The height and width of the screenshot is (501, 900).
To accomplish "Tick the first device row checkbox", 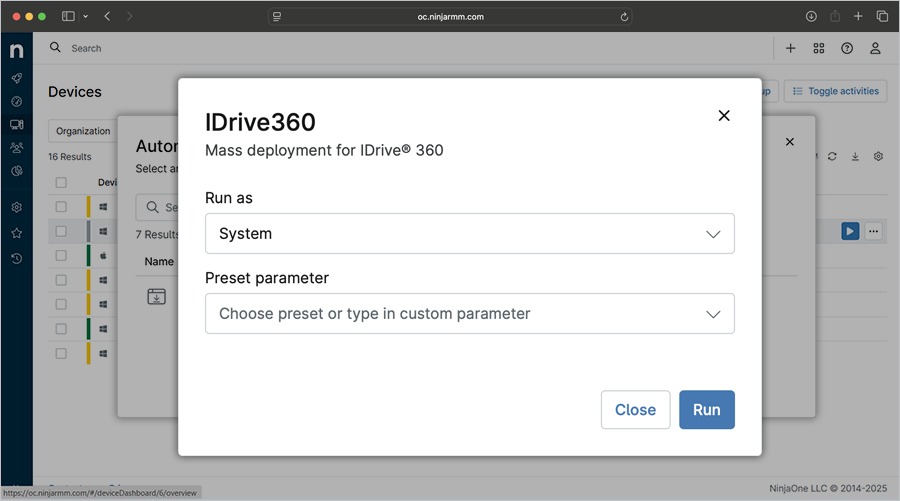I will click(x=61, y=207).
